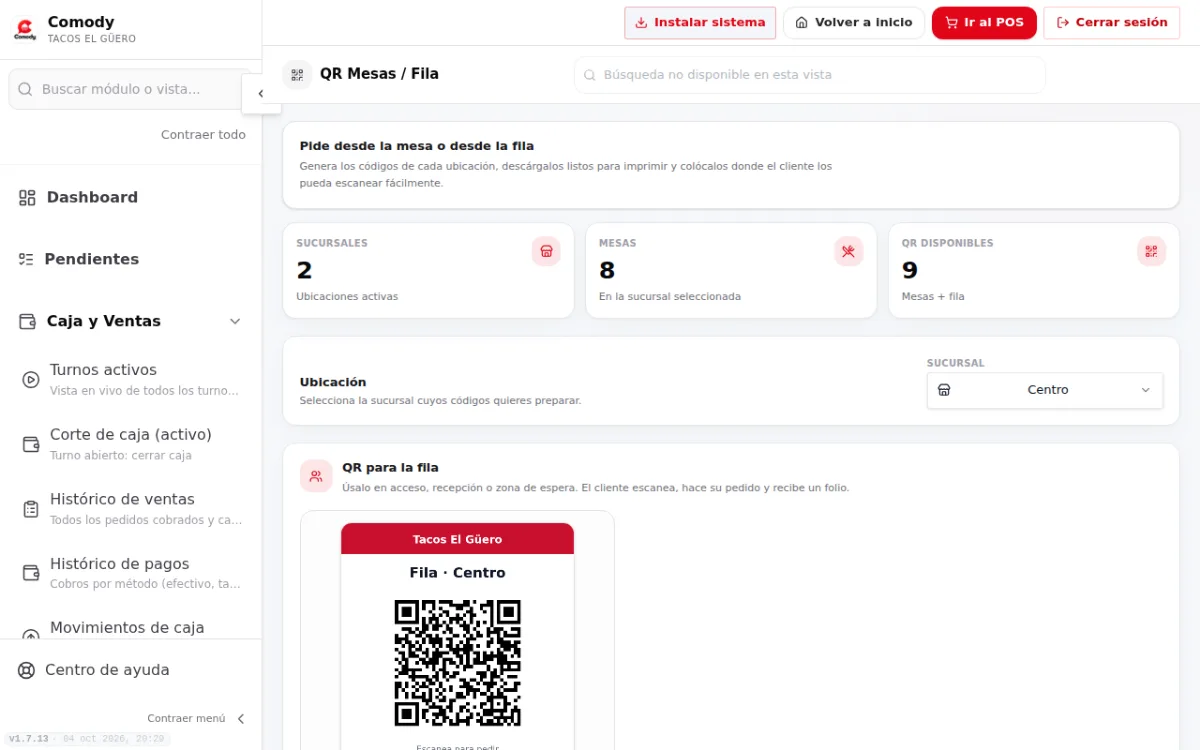Click the utensils icon in Mesas card
Image resolution: width=1200 pixels, height=750 pixels.
coord(849,251)
